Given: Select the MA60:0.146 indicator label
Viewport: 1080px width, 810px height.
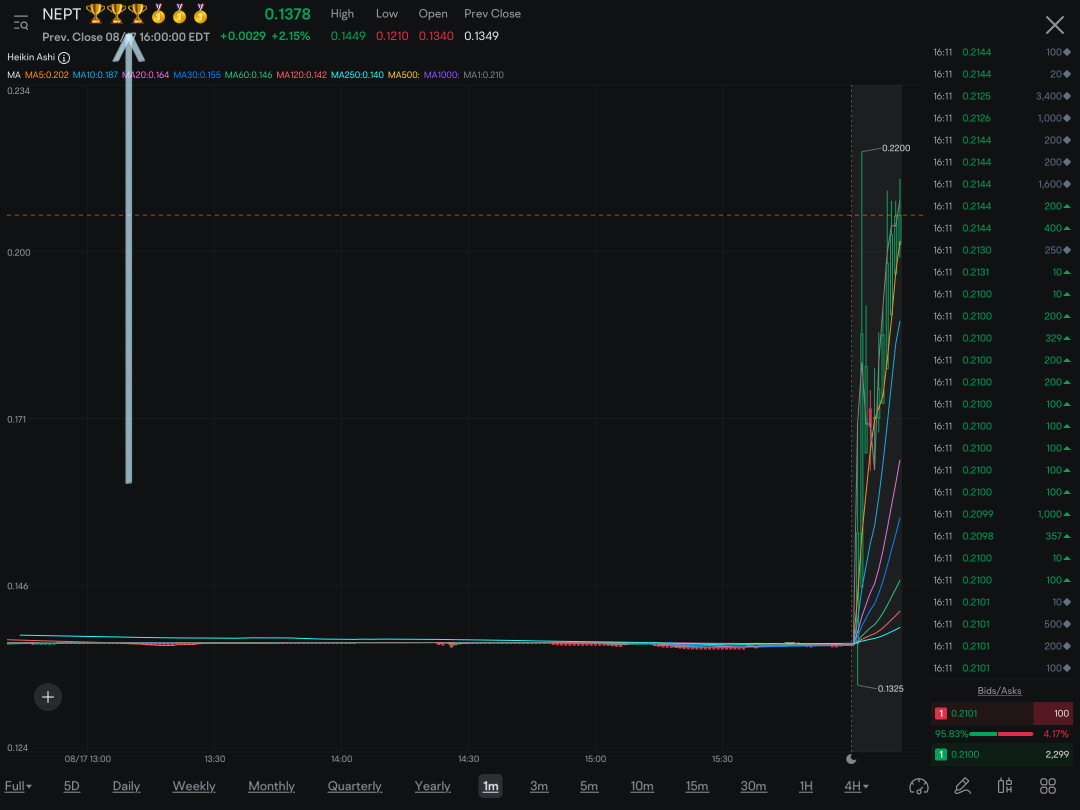Looking at the screenshot, I should click(x=249, y=75).
